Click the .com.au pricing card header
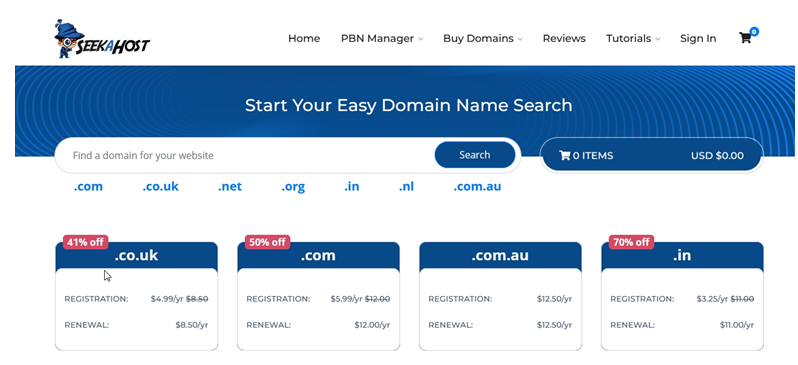Image resolution: width=798 pixels, height=365 pixels. 500,256
